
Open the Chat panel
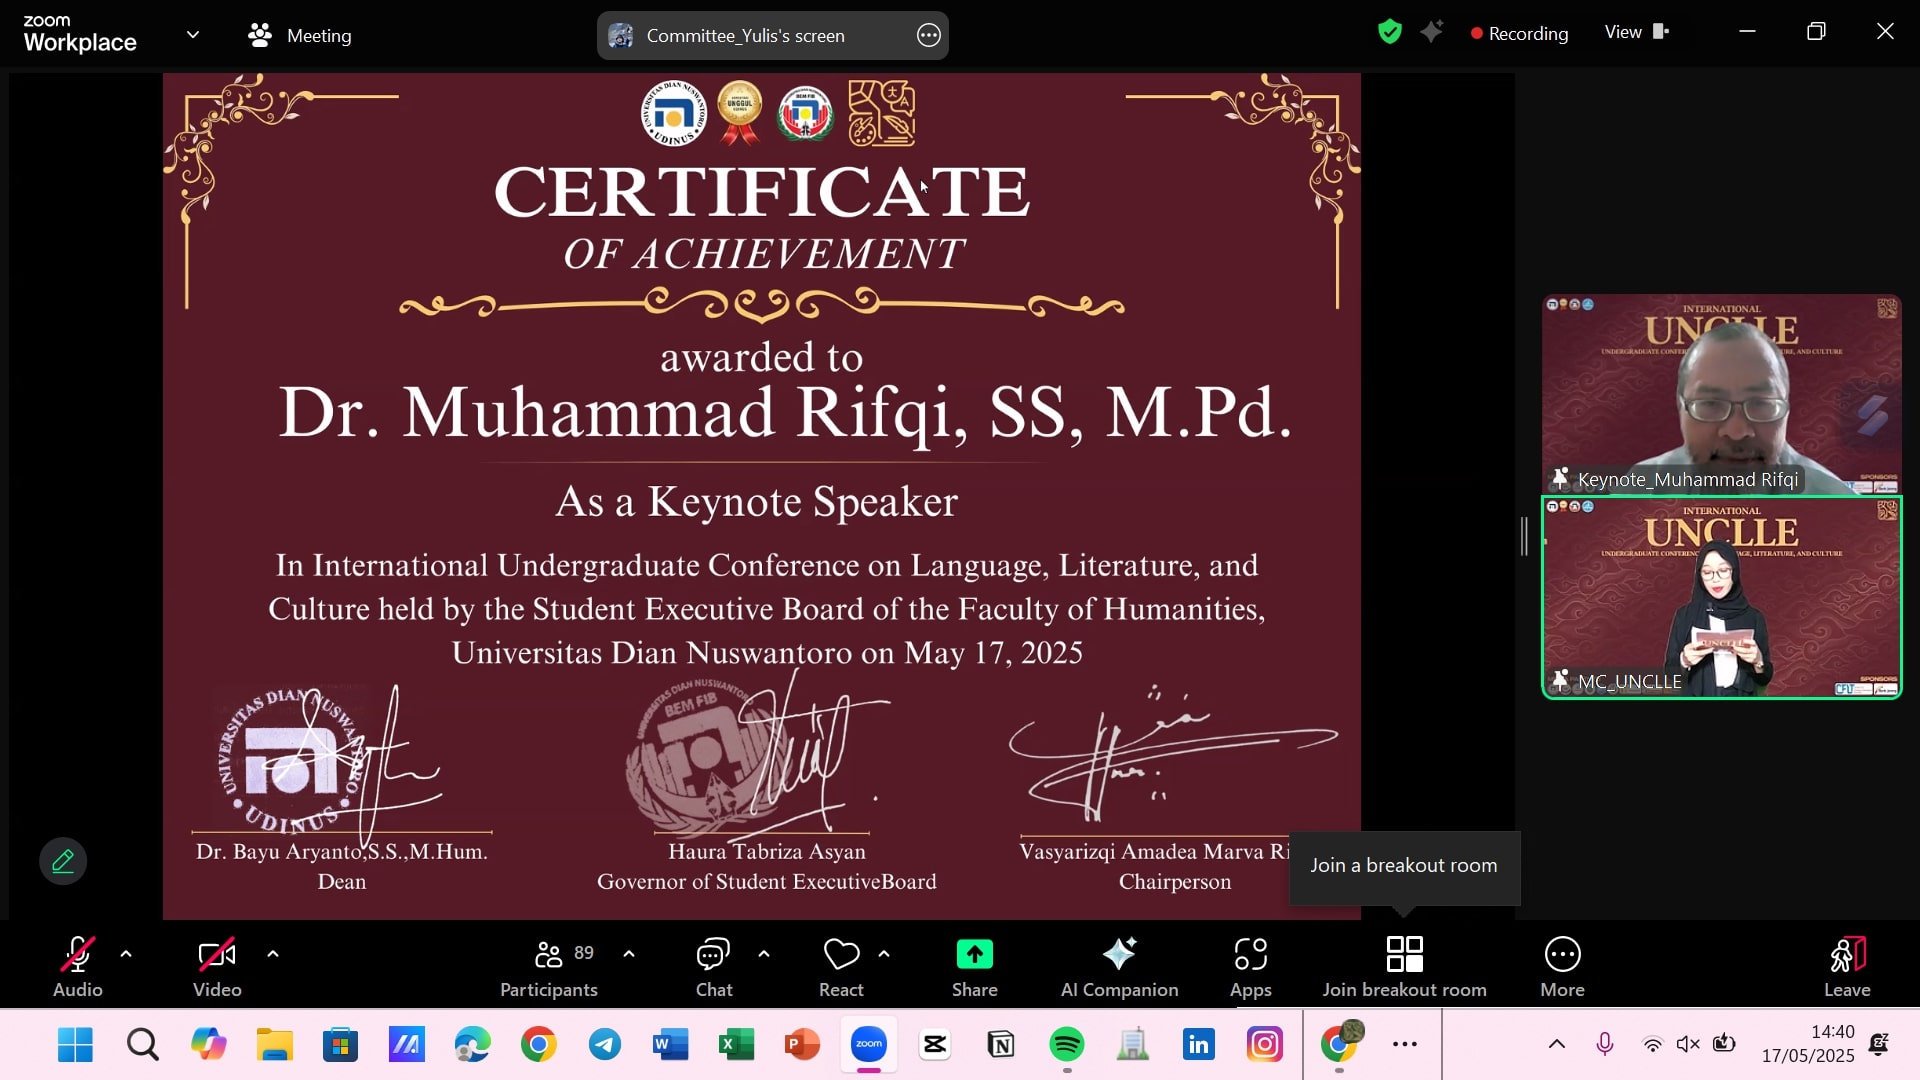714,966
